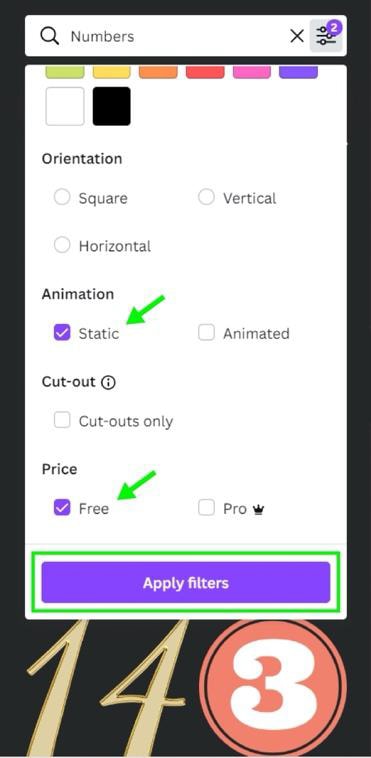Uncheck the Static animation checkbox
Screen dimensions: 371x758
pyautogui.click(x=62, y=333)
